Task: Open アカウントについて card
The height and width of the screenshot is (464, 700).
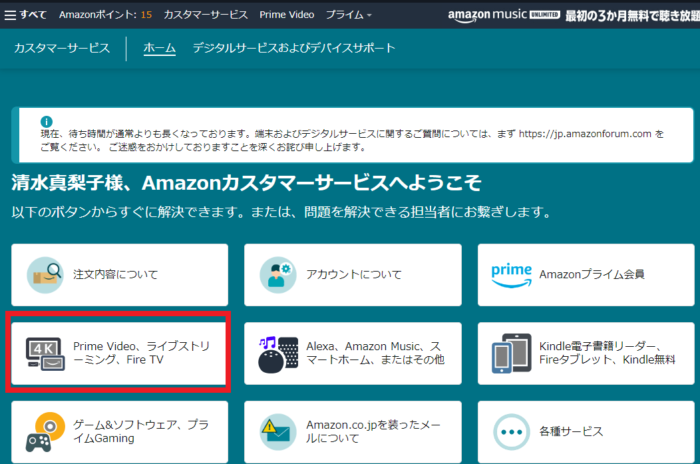Action: [x=353, y=275]
